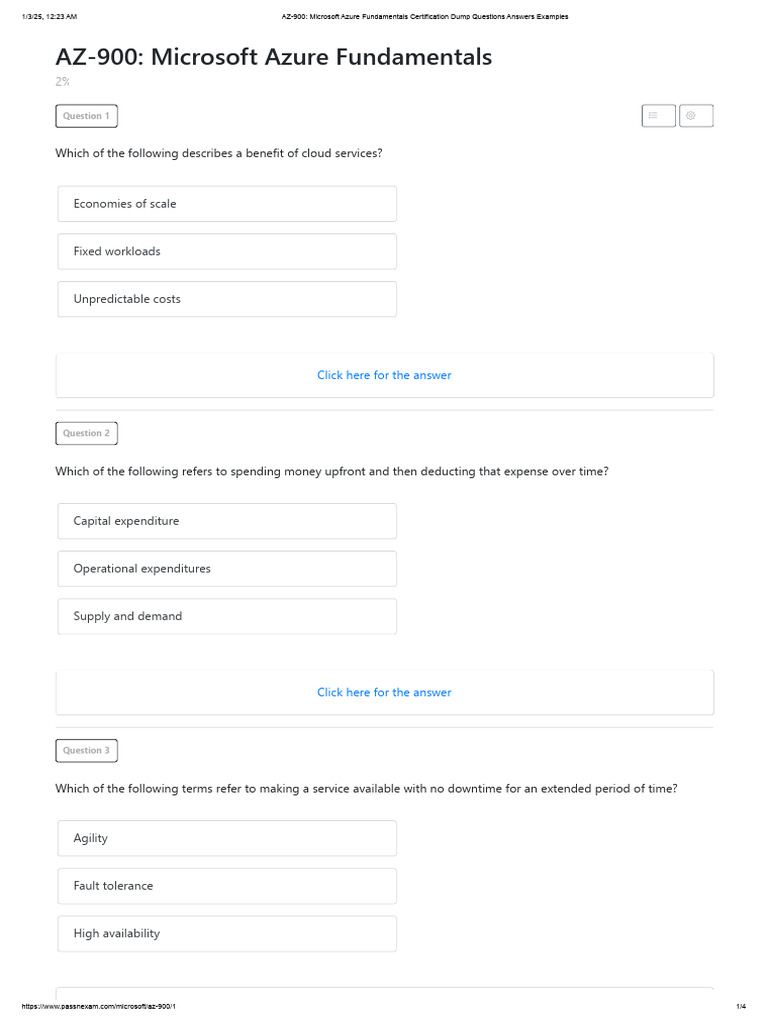Viewport: 768px width, 1024px height.
Task: Pick the 'High availability' answer
Action: point(227,933)
